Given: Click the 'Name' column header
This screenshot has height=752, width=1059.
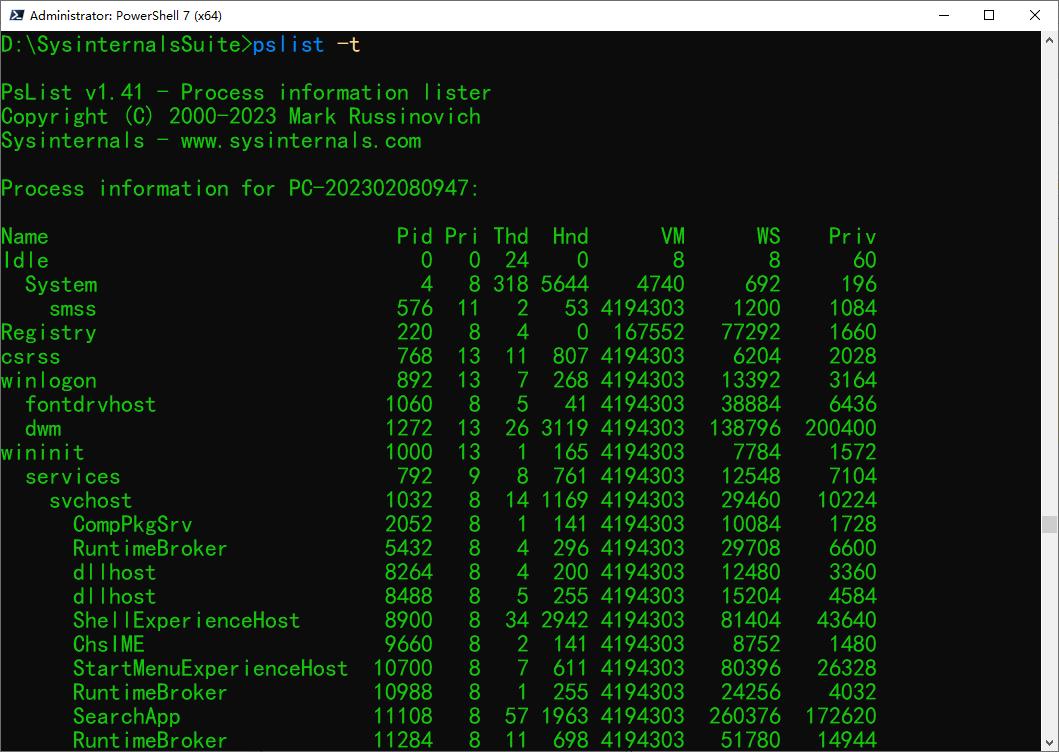Looking at the screenshot, I should click(x=25, y=236).
